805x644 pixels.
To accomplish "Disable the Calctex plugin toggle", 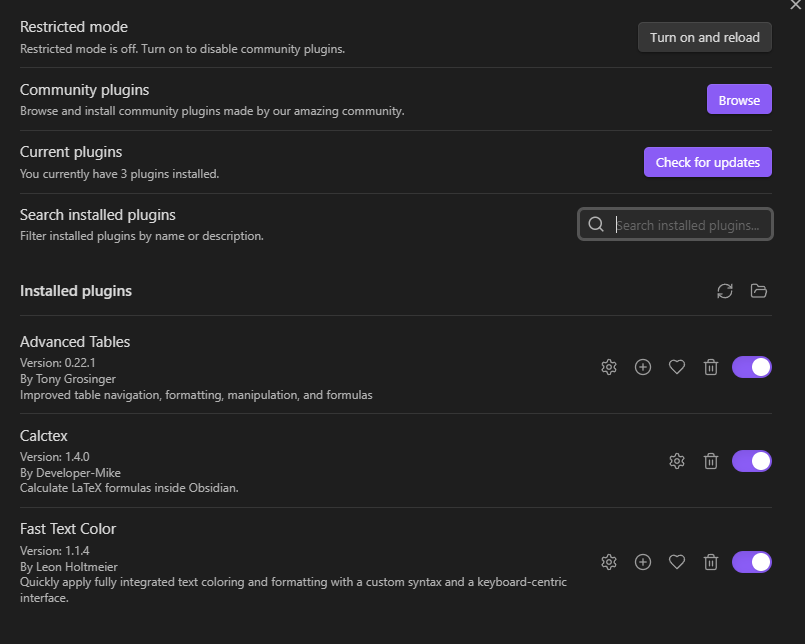I will point(752,461).
